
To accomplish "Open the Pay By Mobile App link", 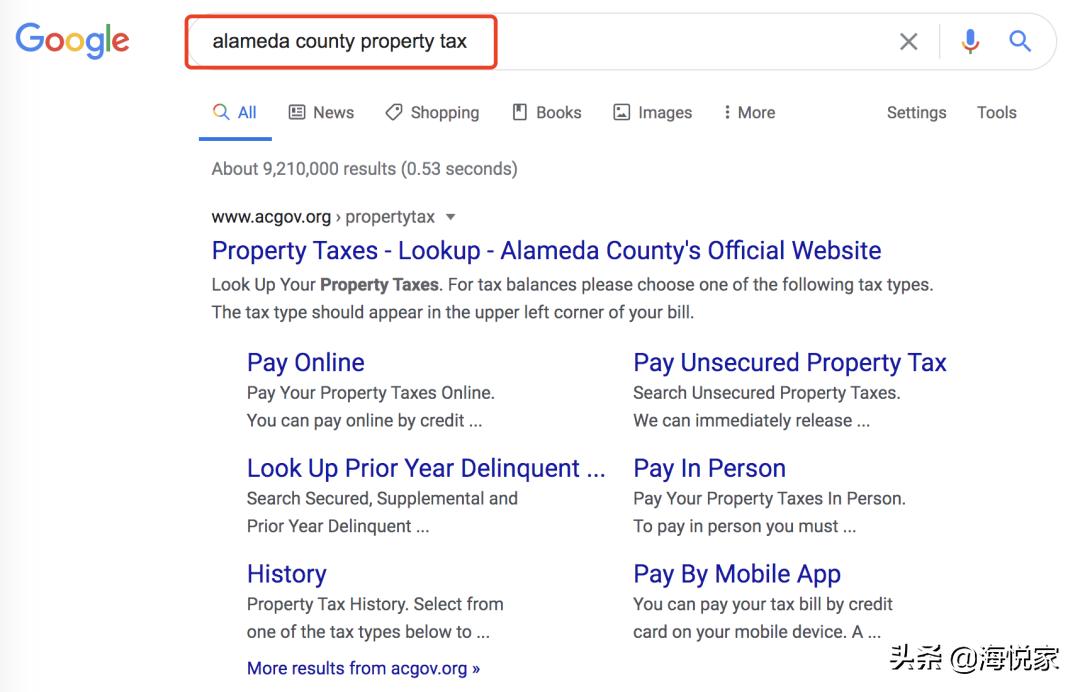I will pyautogui.click(x=736, y=574).
